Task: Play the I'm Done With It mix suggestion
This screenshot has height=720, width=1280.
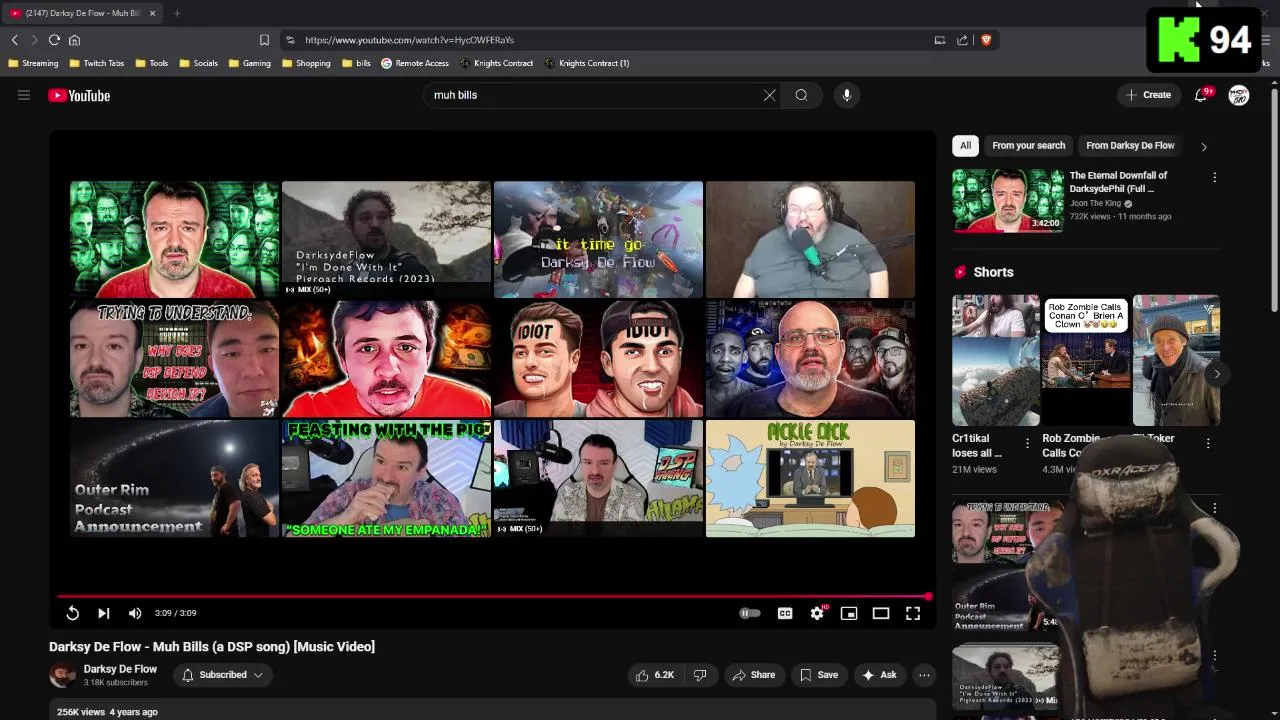Action: tap(386, 239)
